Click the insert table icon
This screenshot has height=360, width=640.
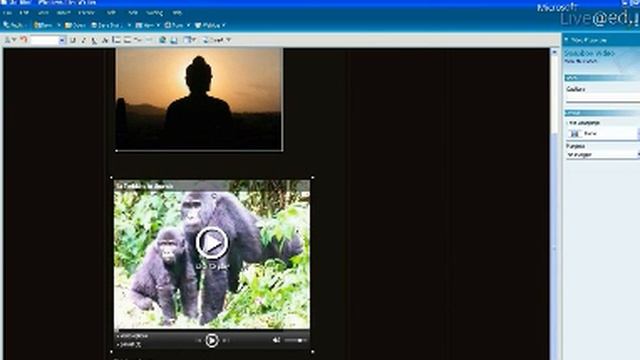187,40
